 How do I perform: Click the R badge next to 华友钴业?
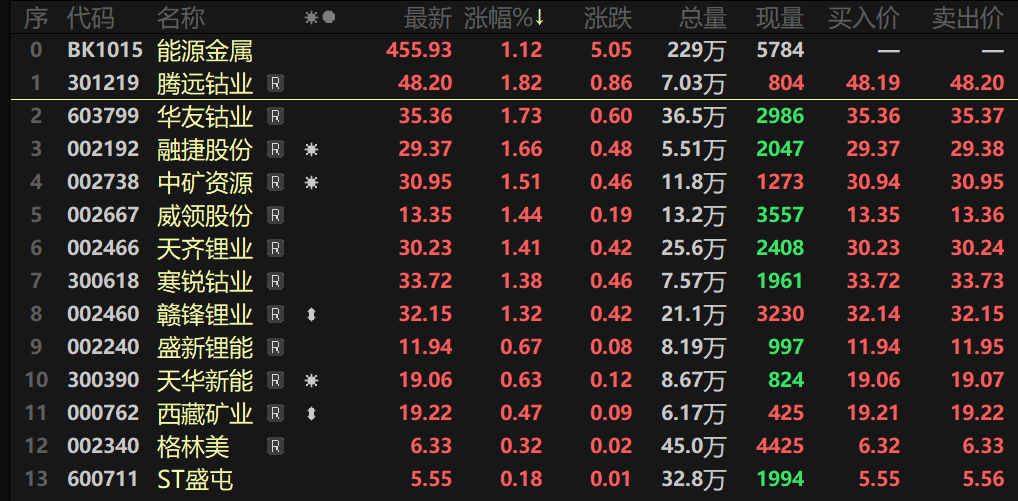click(275, 116)
